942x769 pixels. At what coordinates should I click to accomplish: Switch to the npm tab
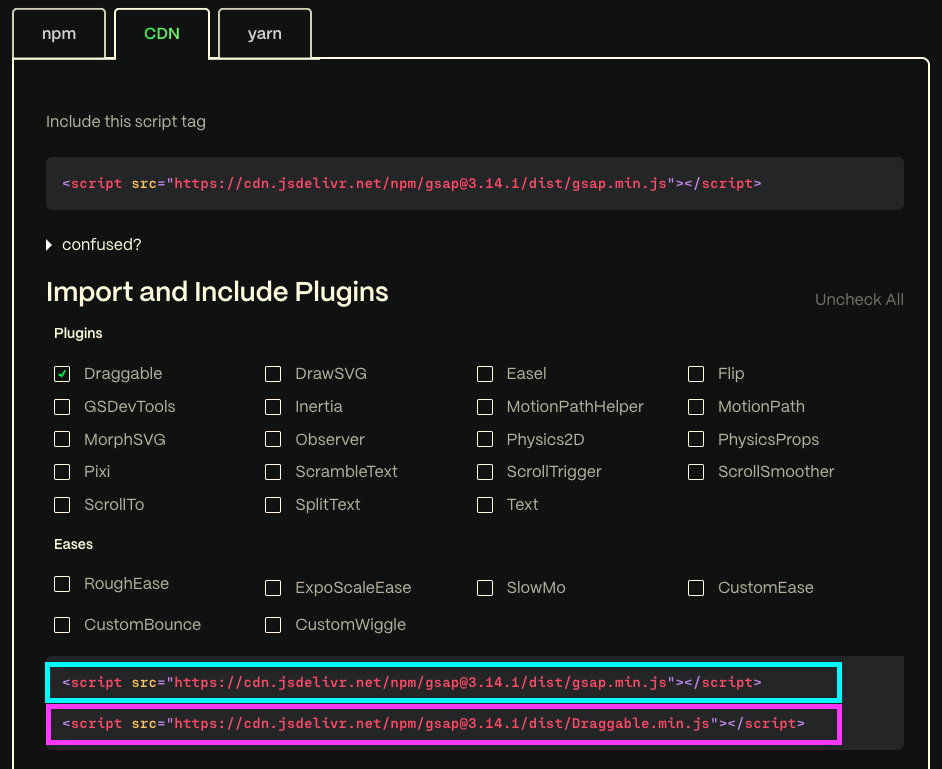coord(59,34)
